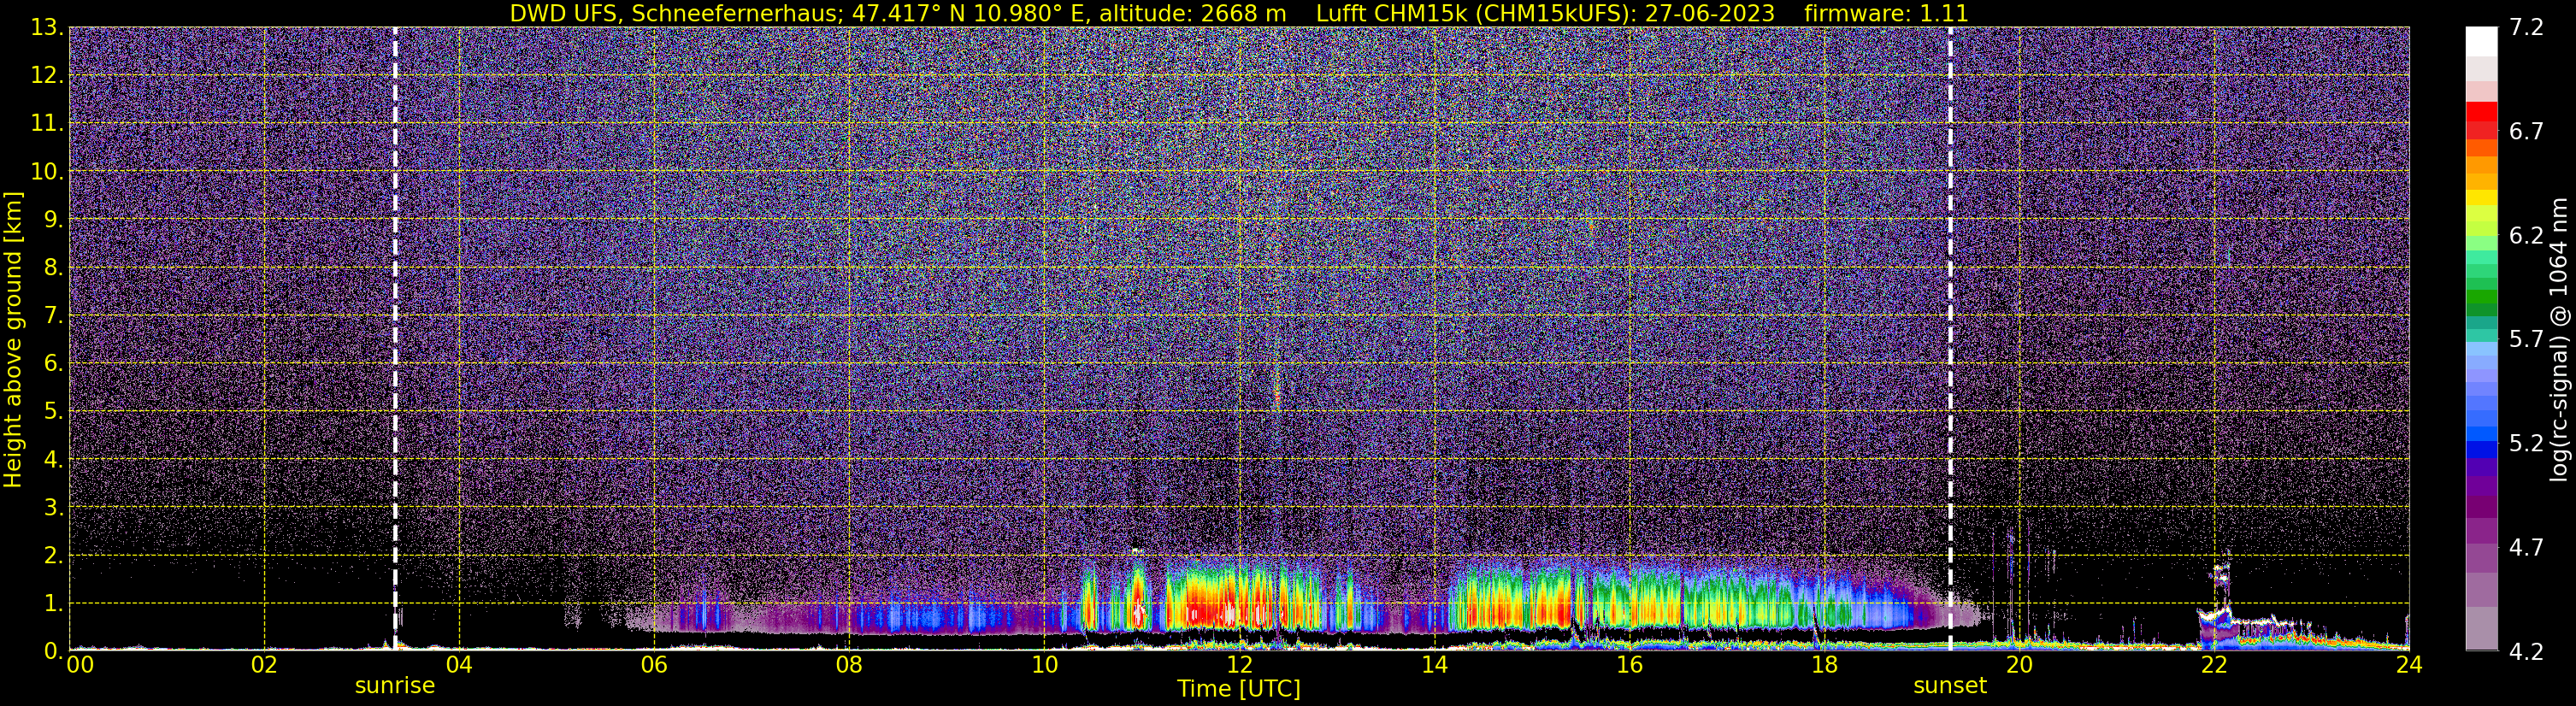Click the time axis tick label 24
Screen dimensions: 2576x706
2409,665
